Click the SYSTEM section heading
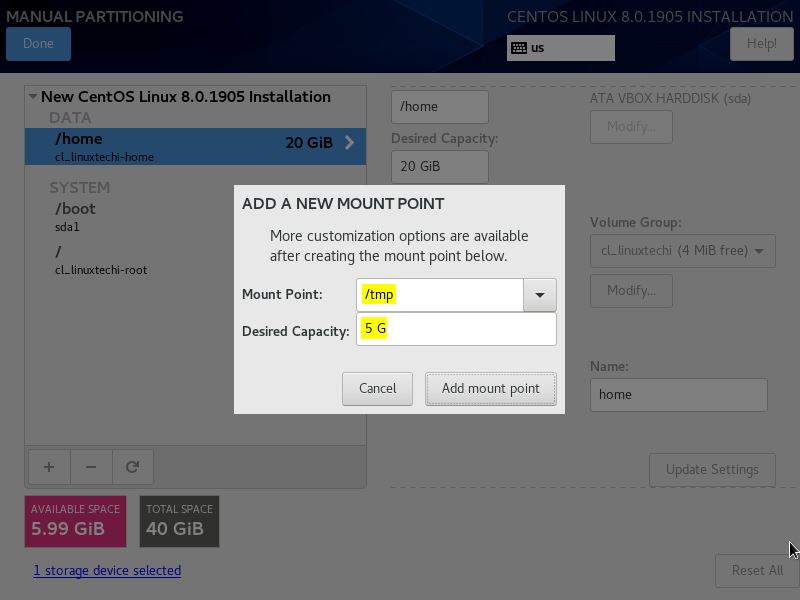 click(x=80, y=188)
